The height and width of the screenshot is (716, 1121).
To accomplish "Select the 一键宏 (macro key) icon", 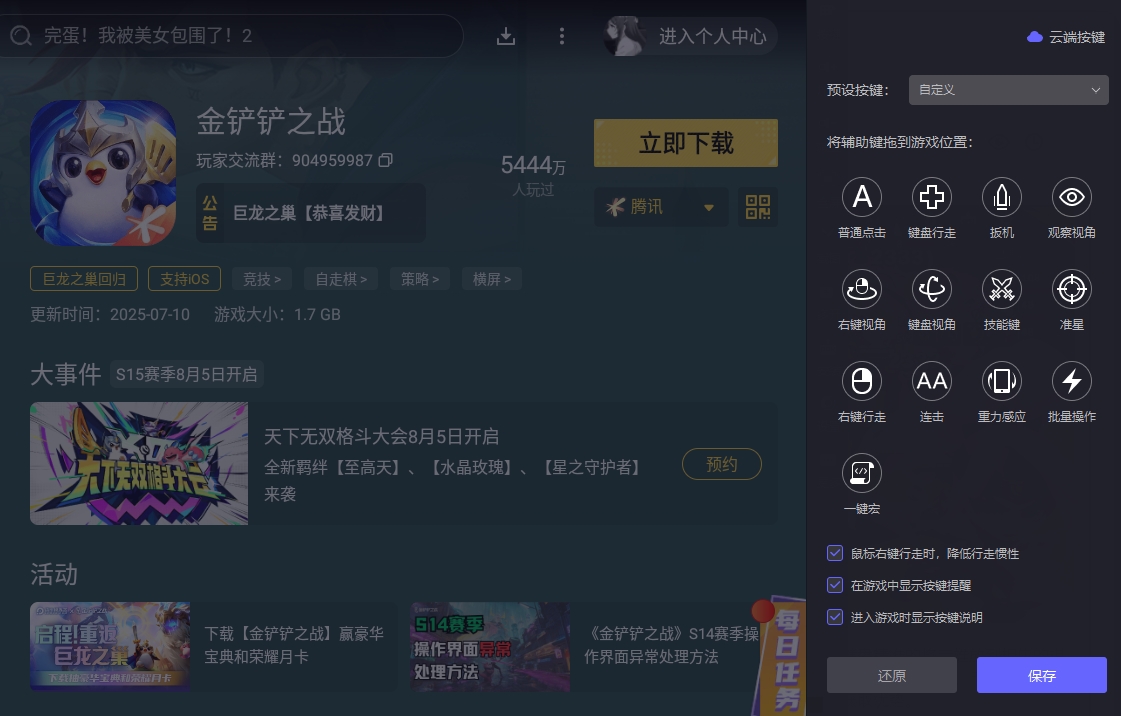I will (x=862, y=473).
